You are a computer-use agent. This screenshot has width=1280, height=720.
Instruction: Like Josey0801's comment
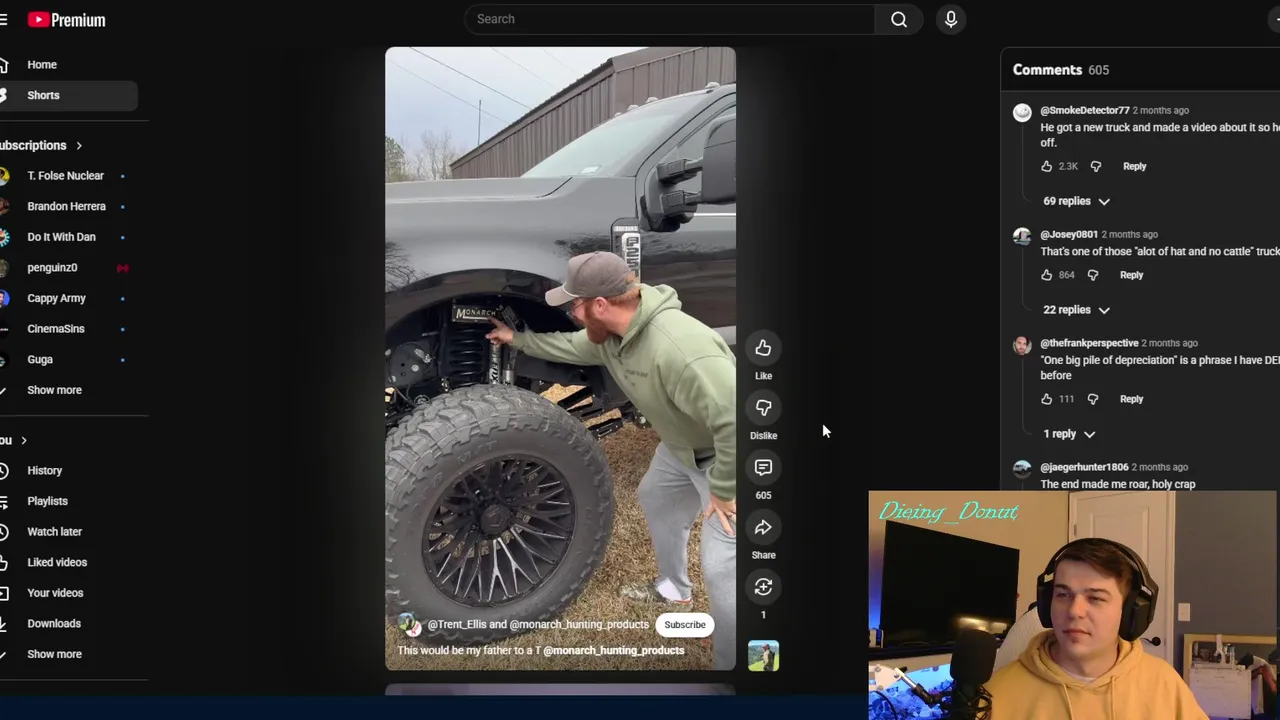click(x=1046, y=275)
